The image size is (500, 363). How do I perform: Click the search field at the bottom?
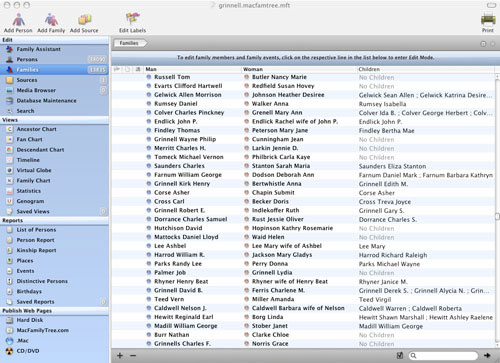point(443,356)
